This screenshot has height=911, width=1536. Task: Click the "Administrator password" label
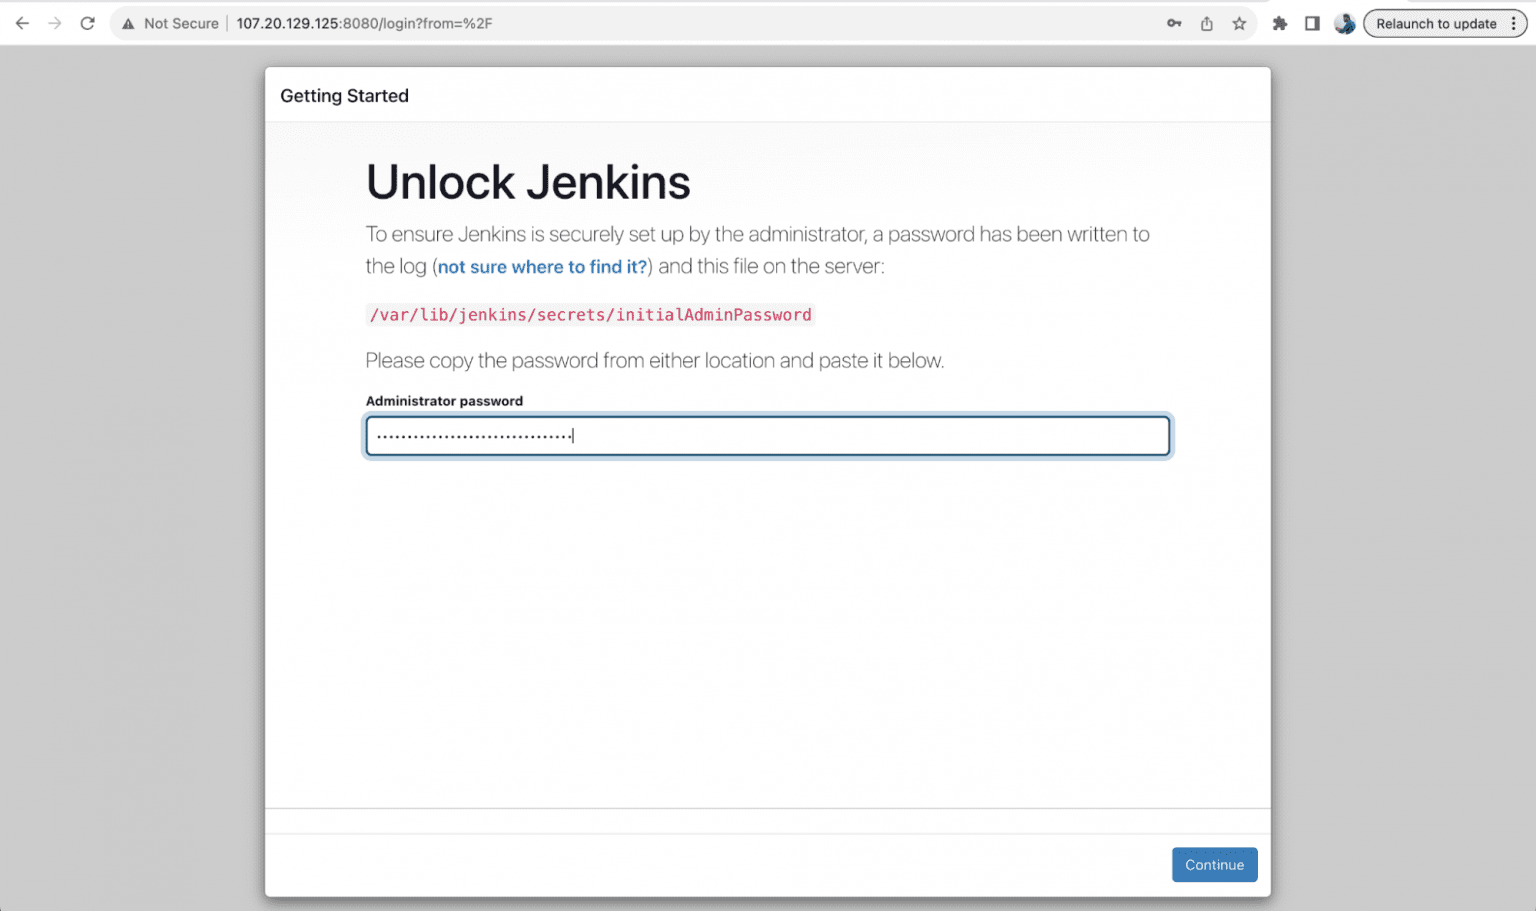coord(444,401)
